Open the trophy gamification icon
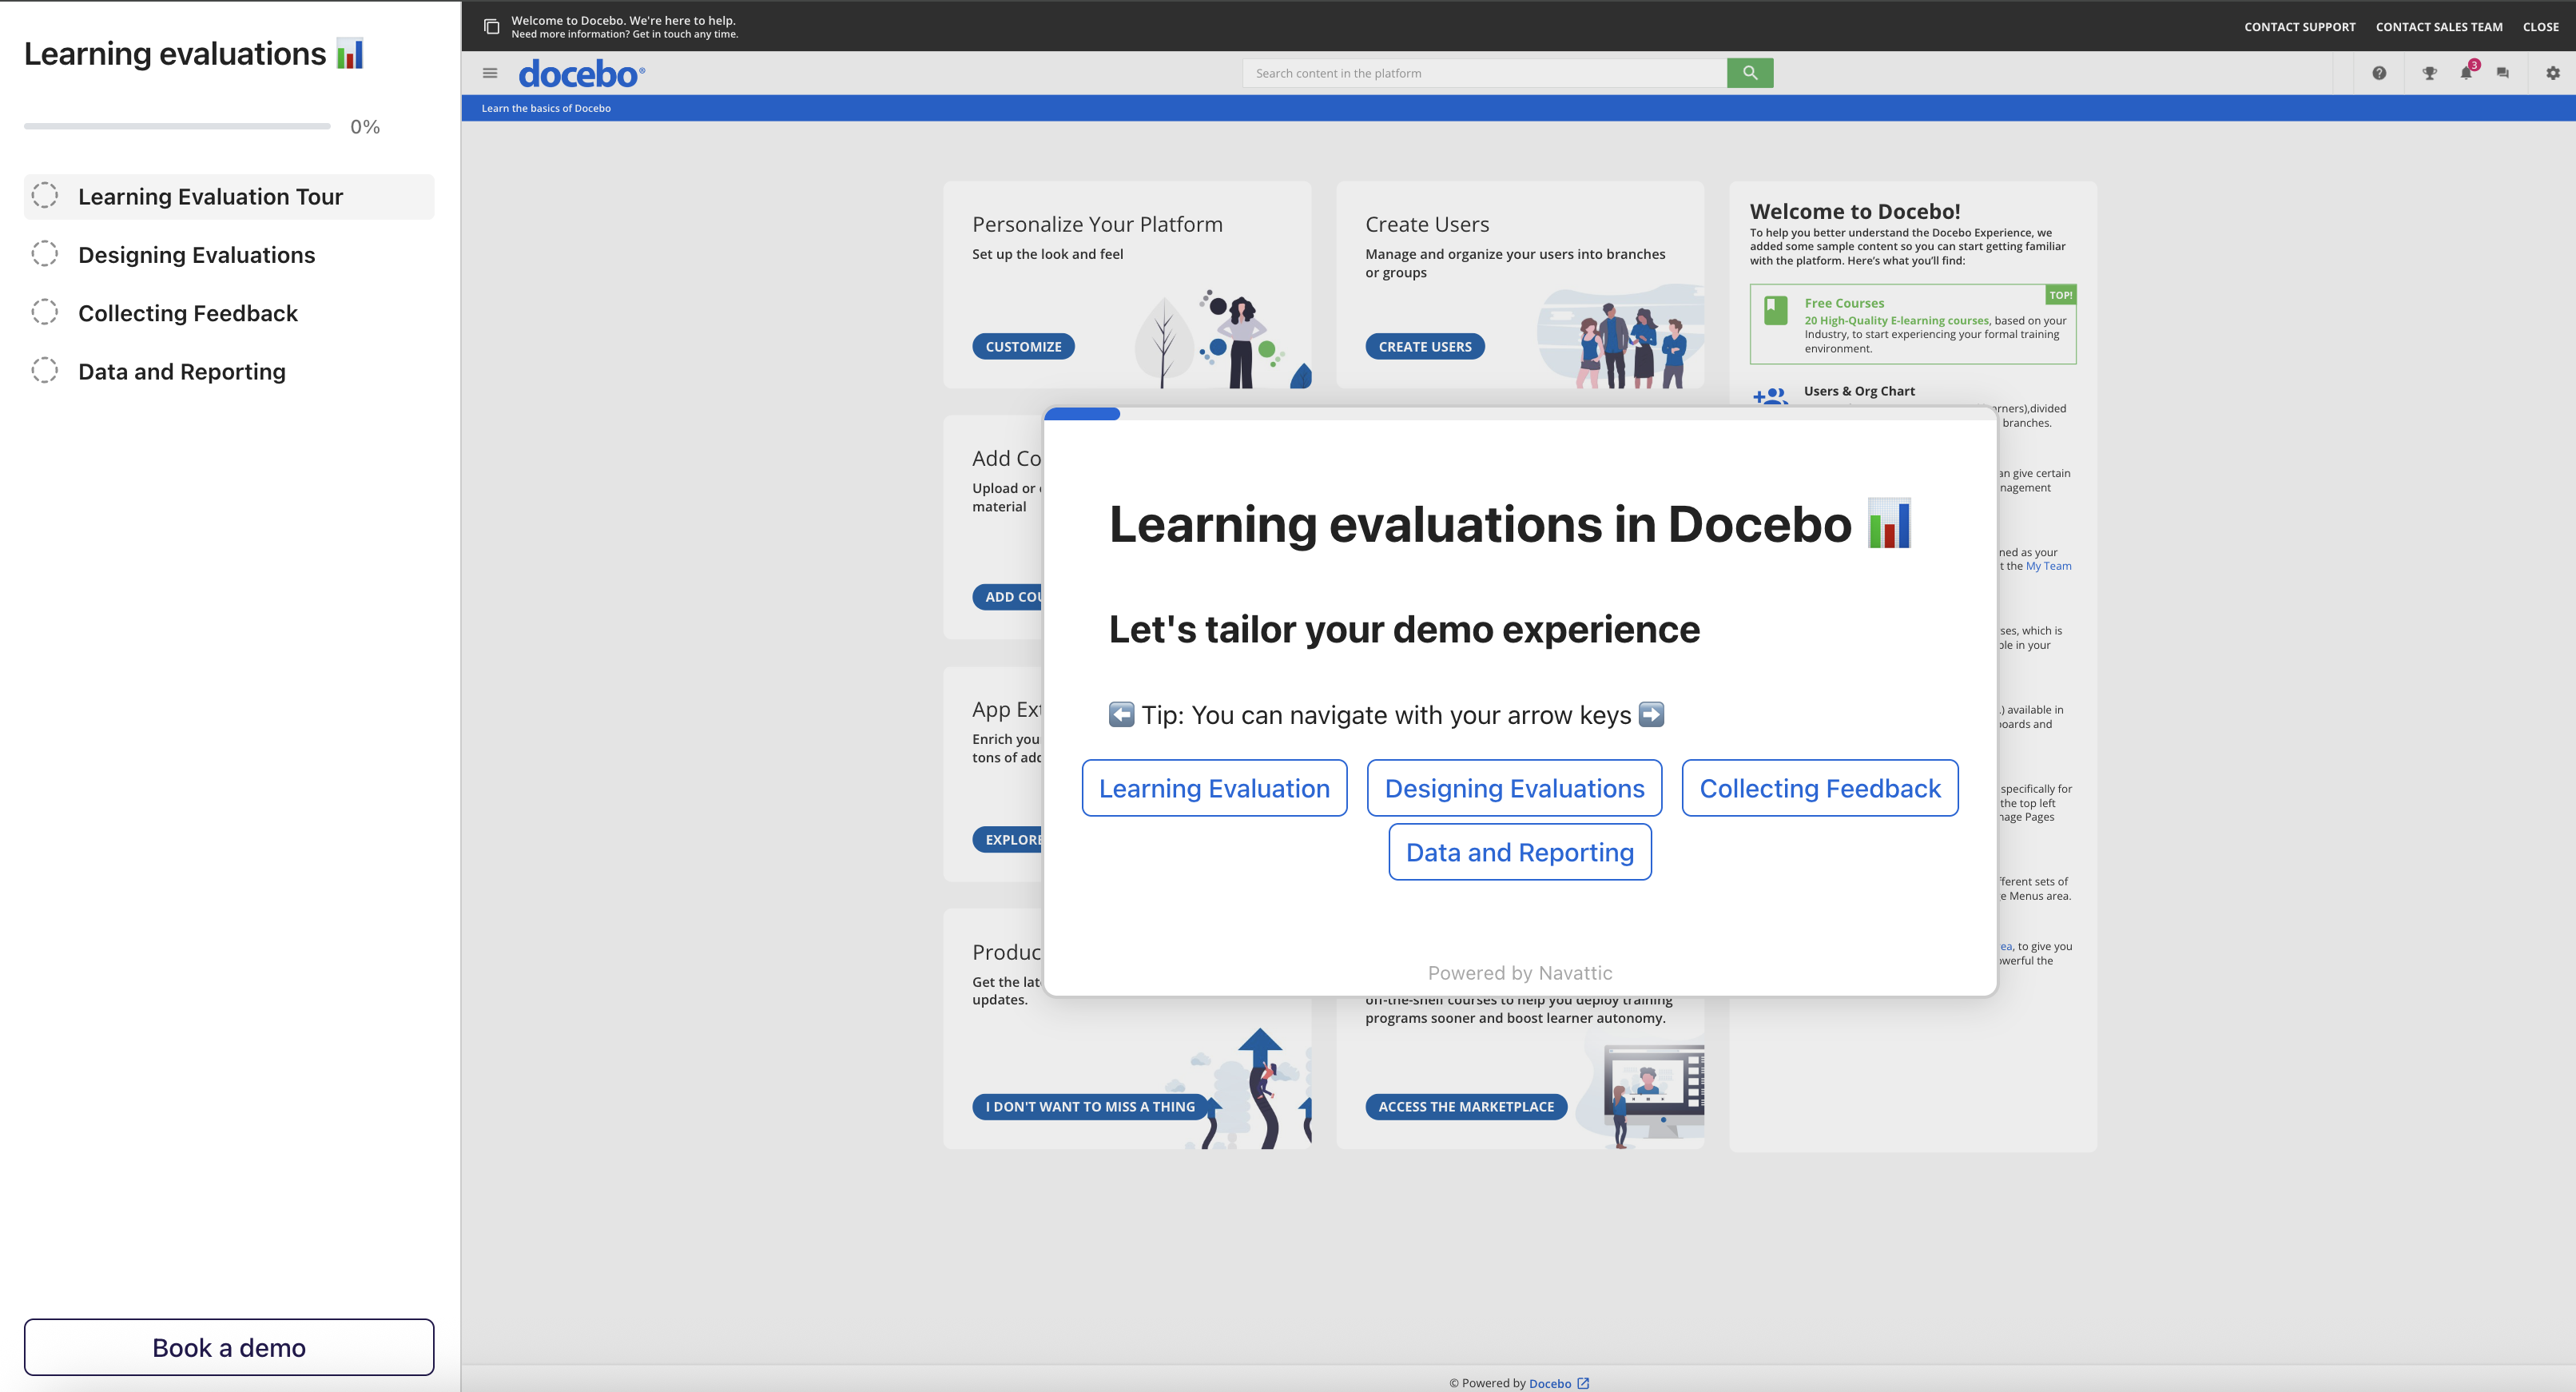This screenshot has width=2576, height=1392. point(2429,73)
